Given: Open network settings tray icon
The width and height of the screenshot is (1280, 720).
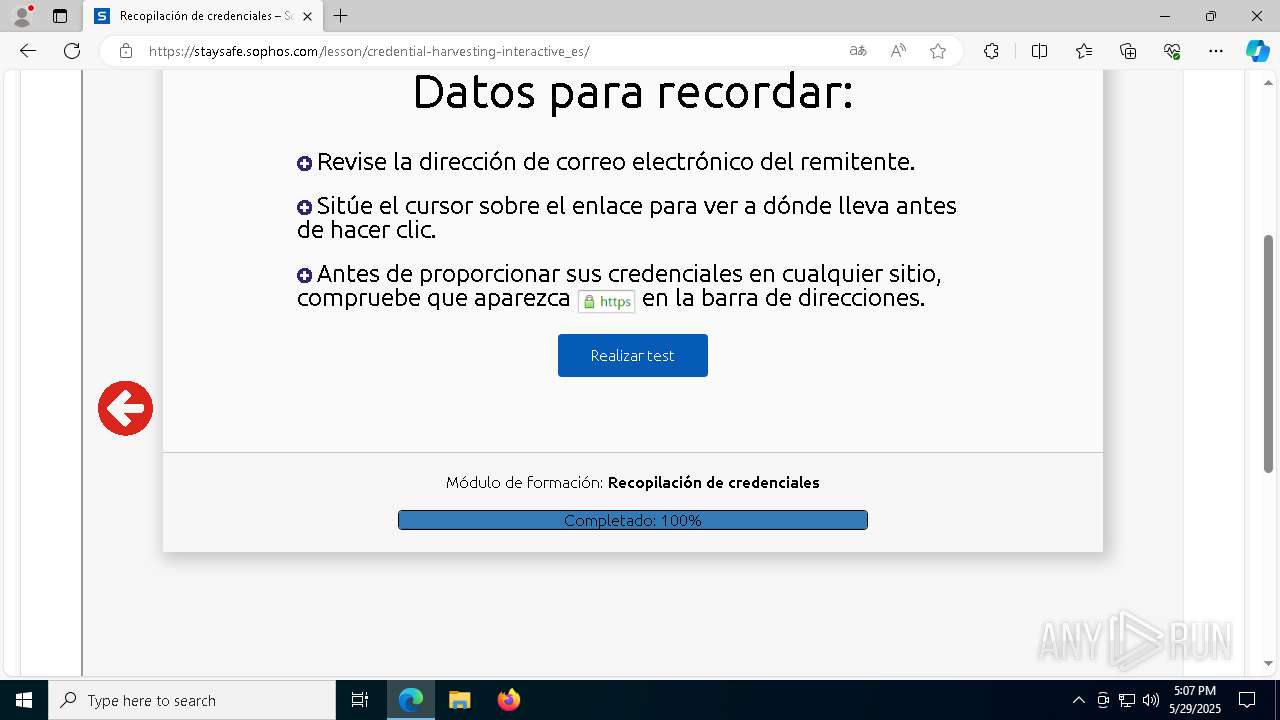Looking at the screenshot, I should pos(1127,700).
